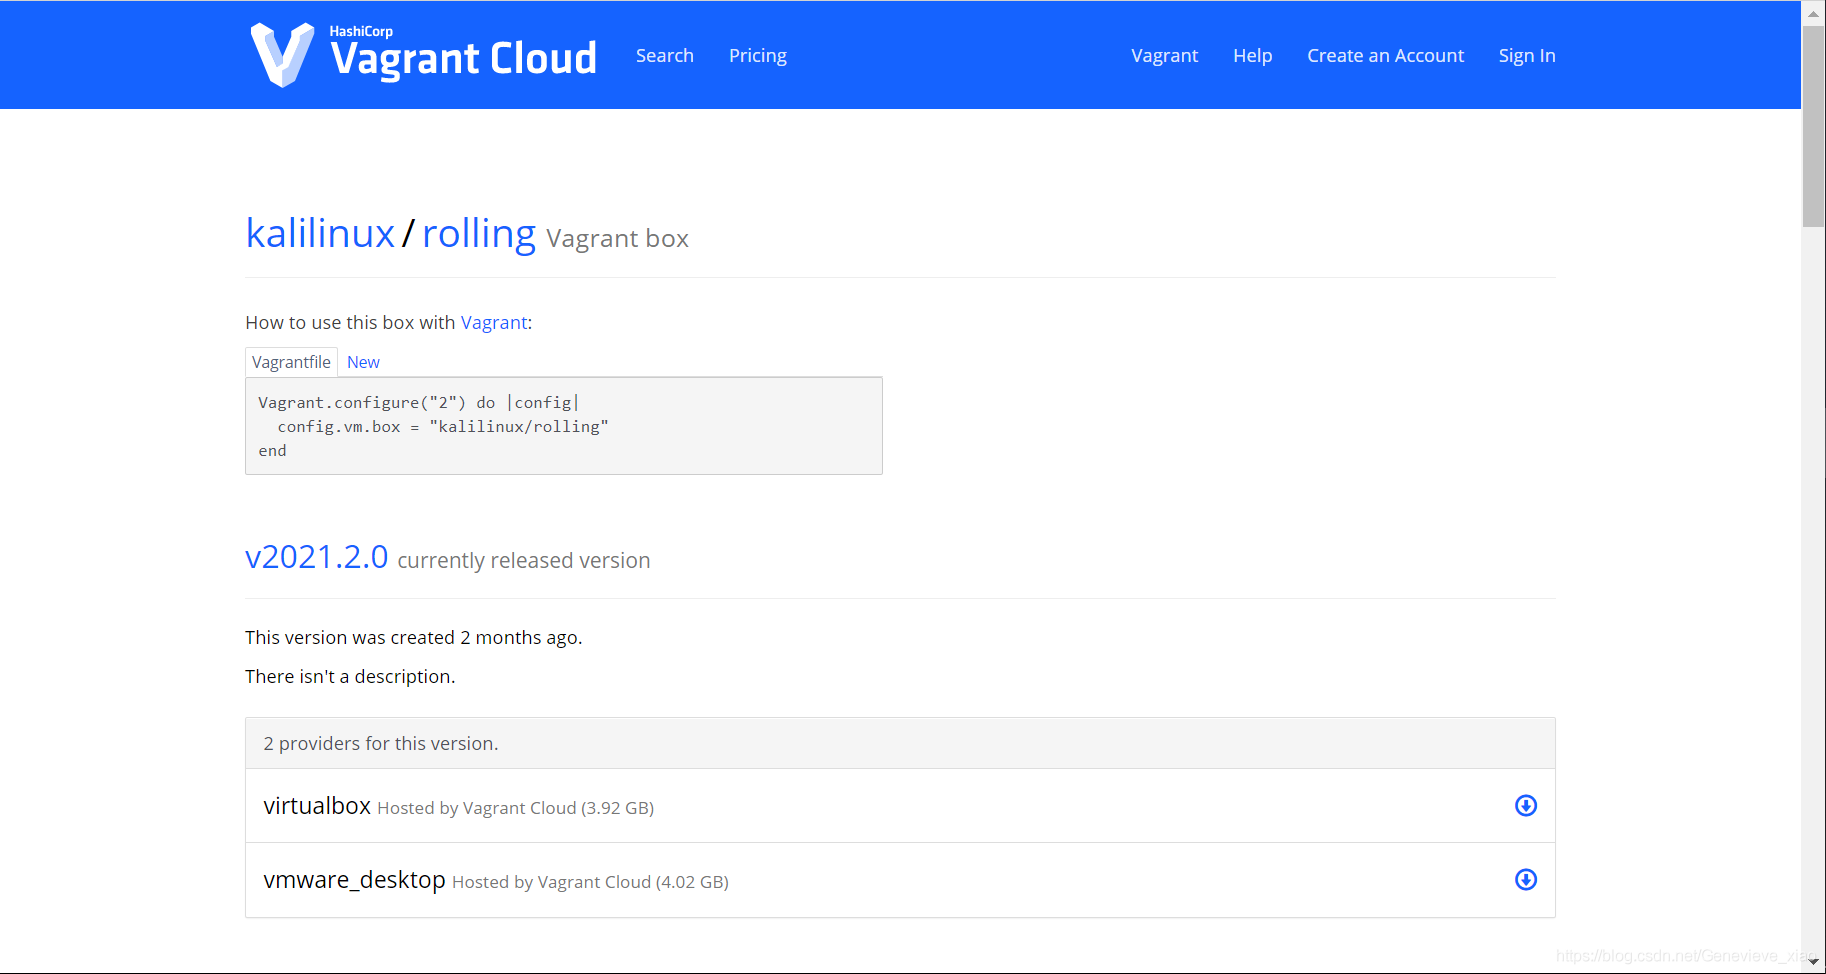Click the scrollbar up arrow
The height and width of the screenshot is (974, 1826).
tap(1813, 13)
